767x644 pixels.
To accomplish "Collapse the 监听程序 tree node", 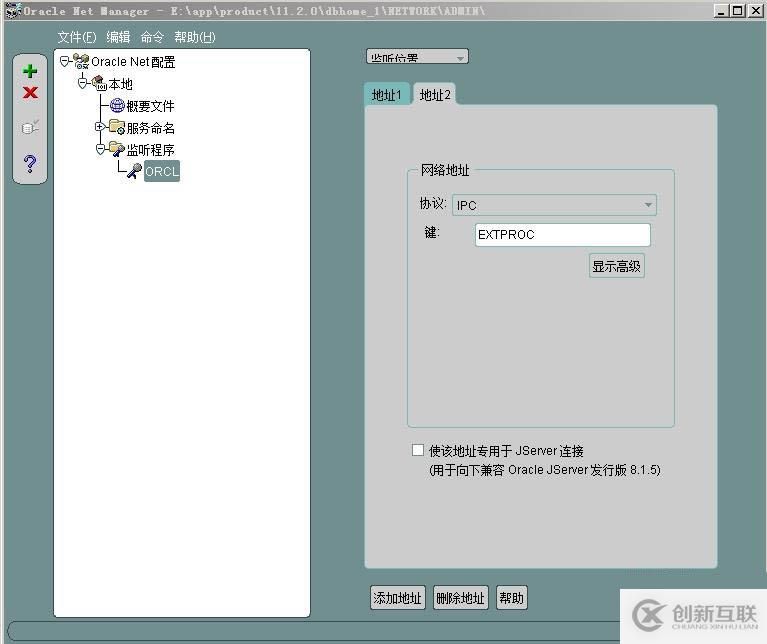I will coord(100,149).
